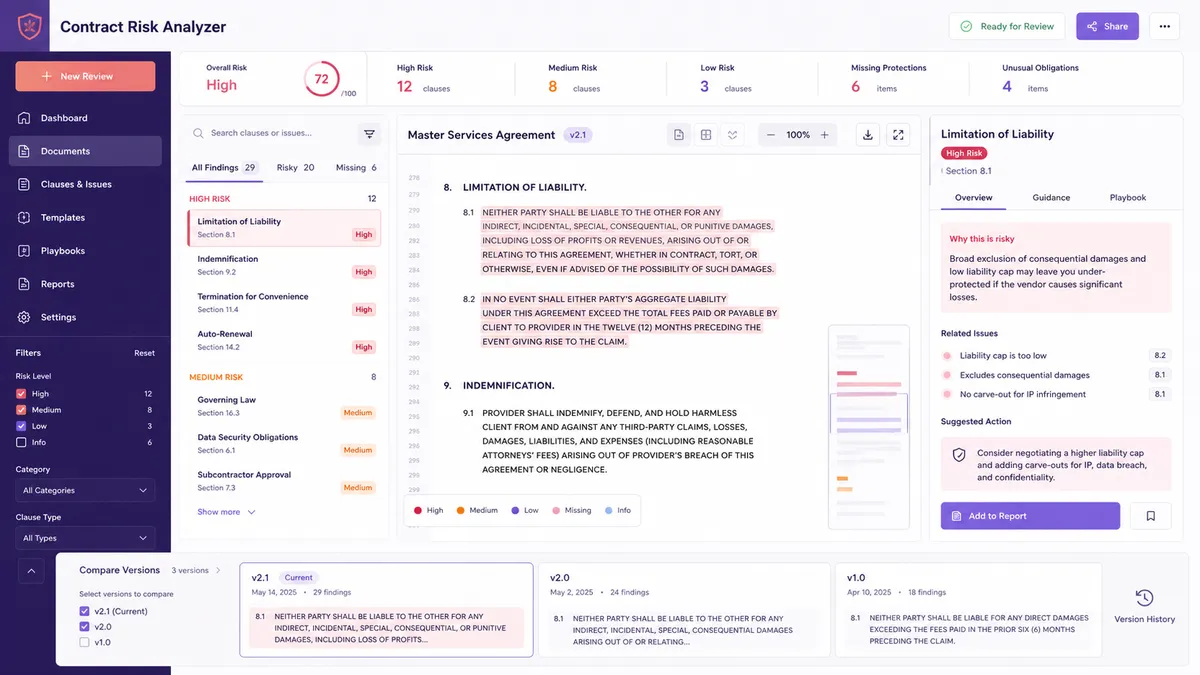The height and width of the screenshot is (675, 1200).
Task: Click the Share button
Action: coord(1107,26)
